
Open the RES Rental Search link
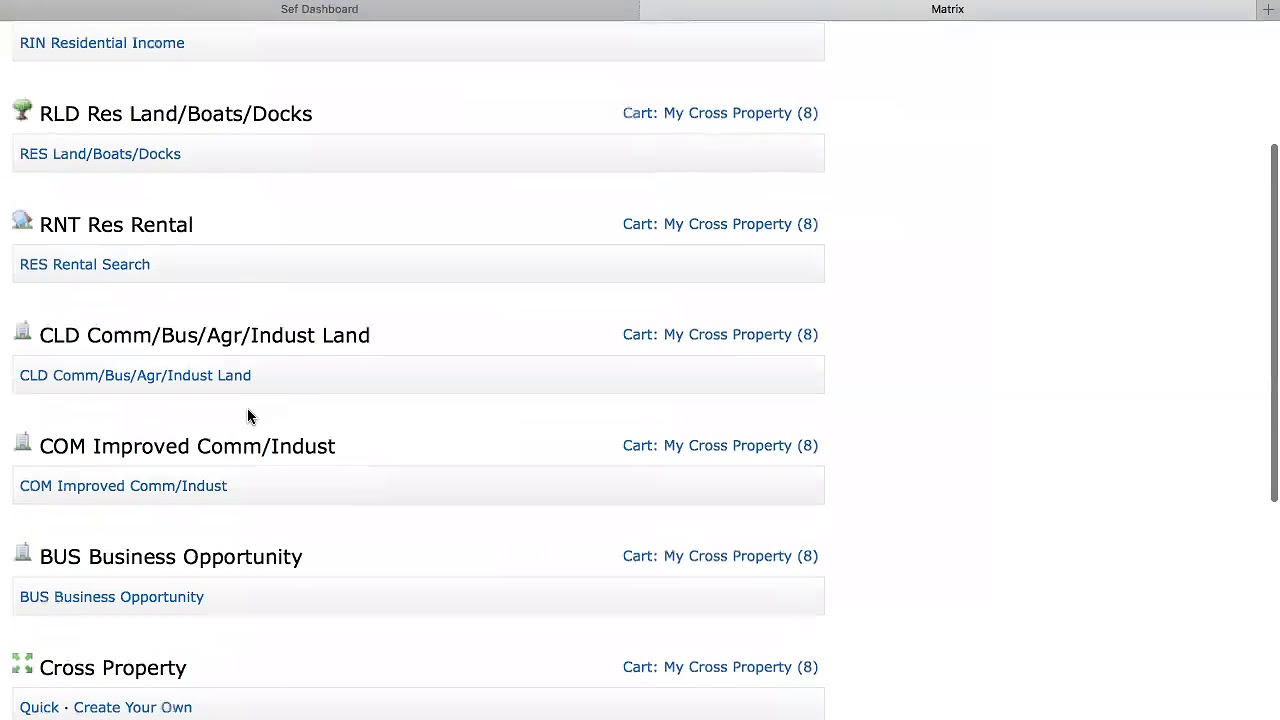coord(85,264)
